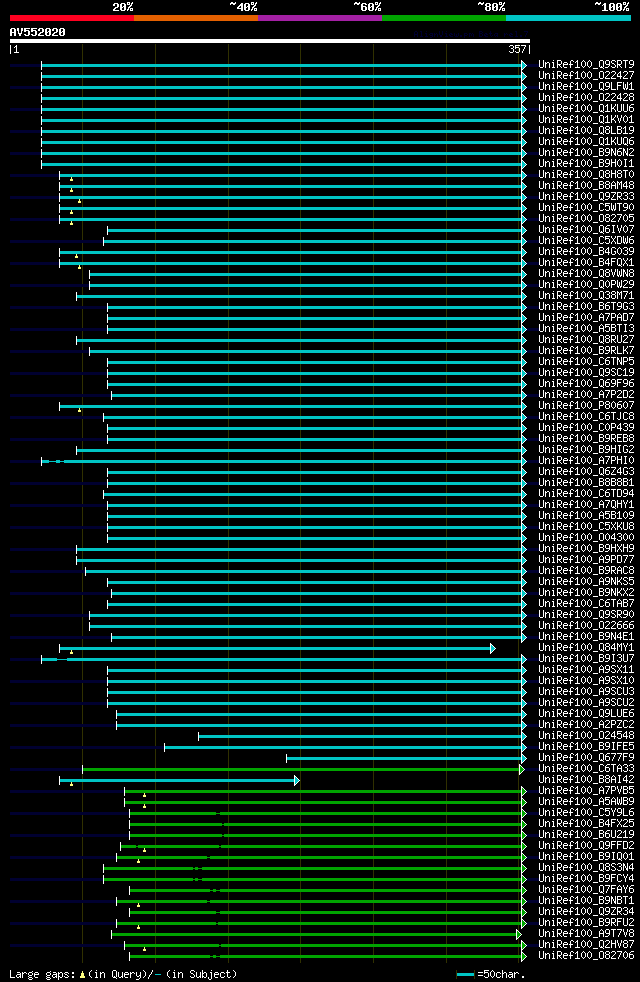Open the UniRef100_B6T9G3 hit
640x982 pixels.
(586, 306)
